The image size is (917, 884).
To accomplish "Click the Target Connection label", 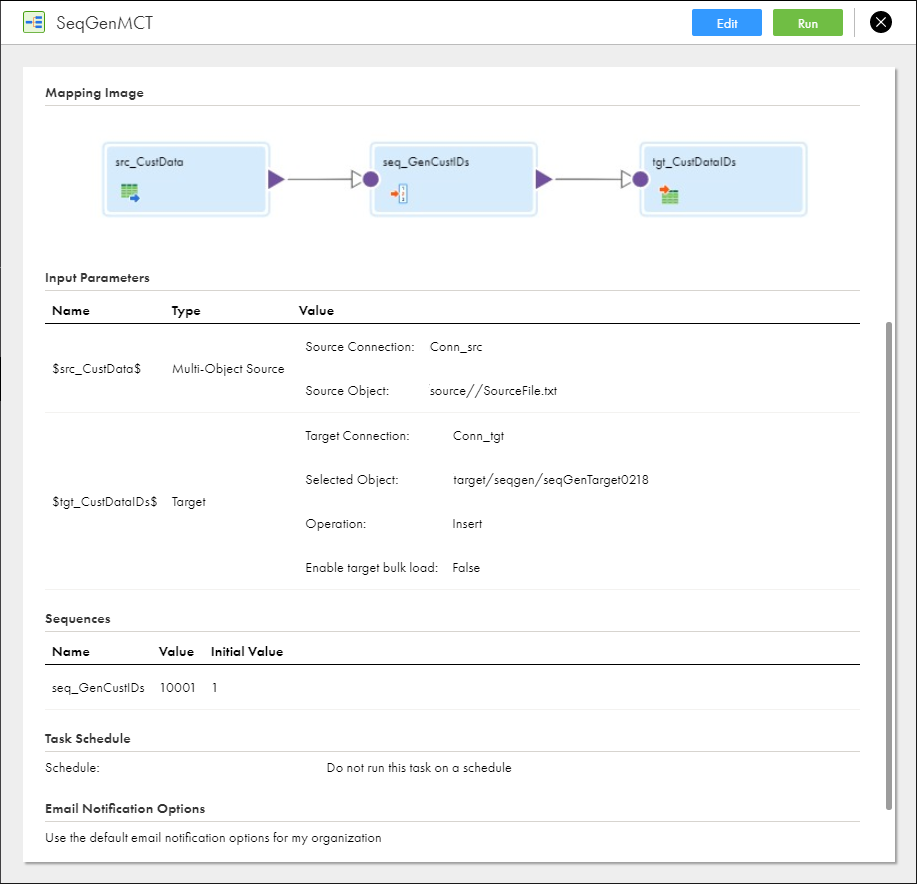I will pyautogui.click(x=357, y=436).
